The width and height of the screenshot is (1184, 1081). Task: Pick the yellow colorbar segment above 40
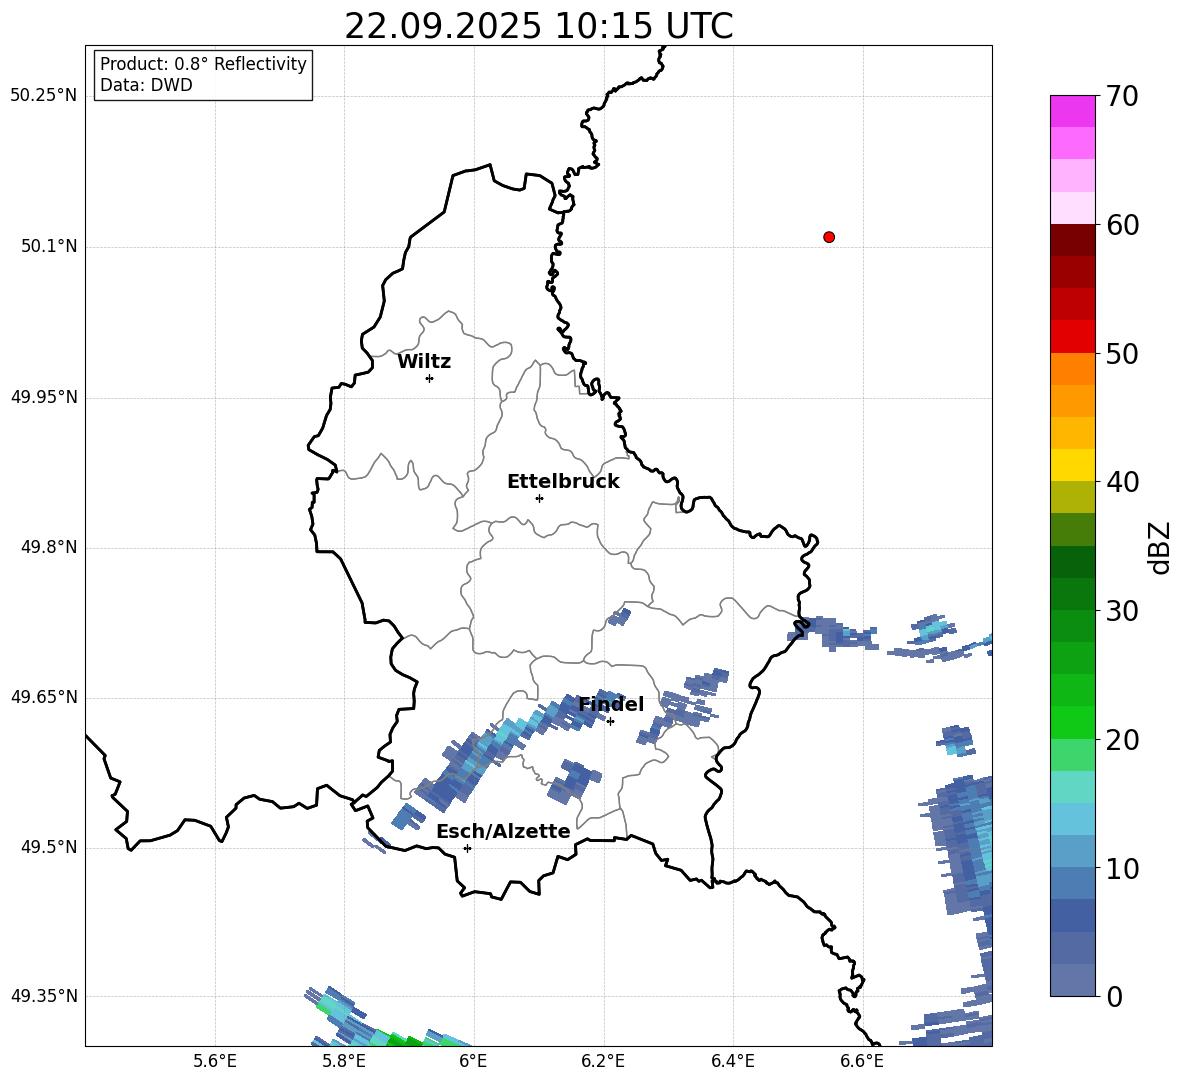(1072, 466)
